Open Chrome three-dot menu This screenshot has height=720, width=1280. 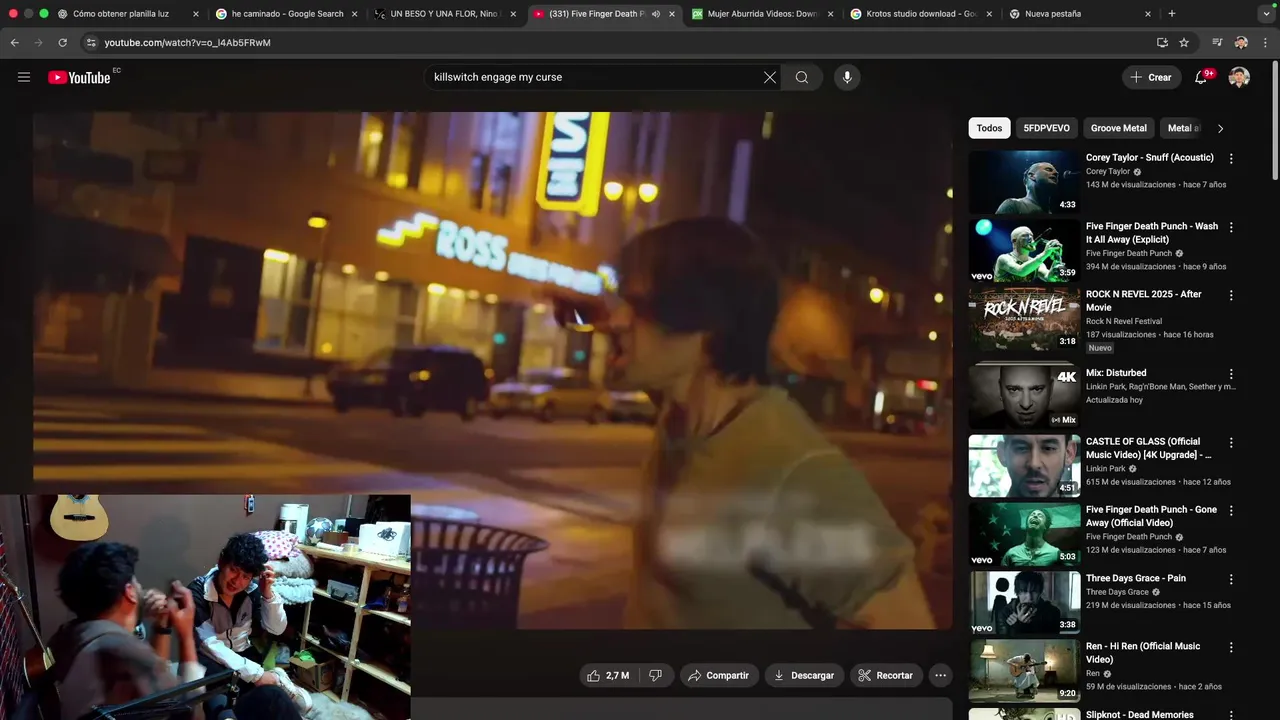(1266, 43)
